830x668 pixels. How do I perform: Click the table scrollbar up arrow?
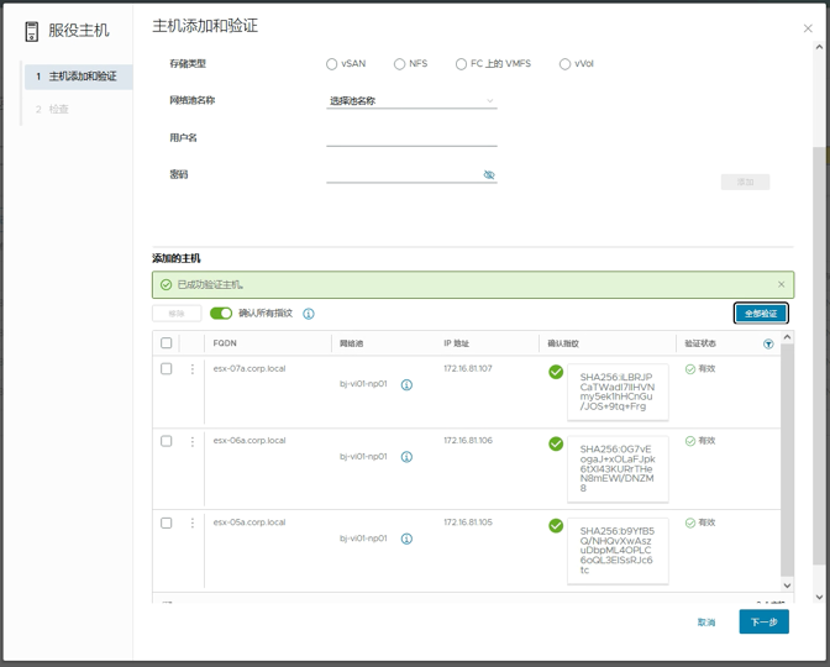click(787, 337)
